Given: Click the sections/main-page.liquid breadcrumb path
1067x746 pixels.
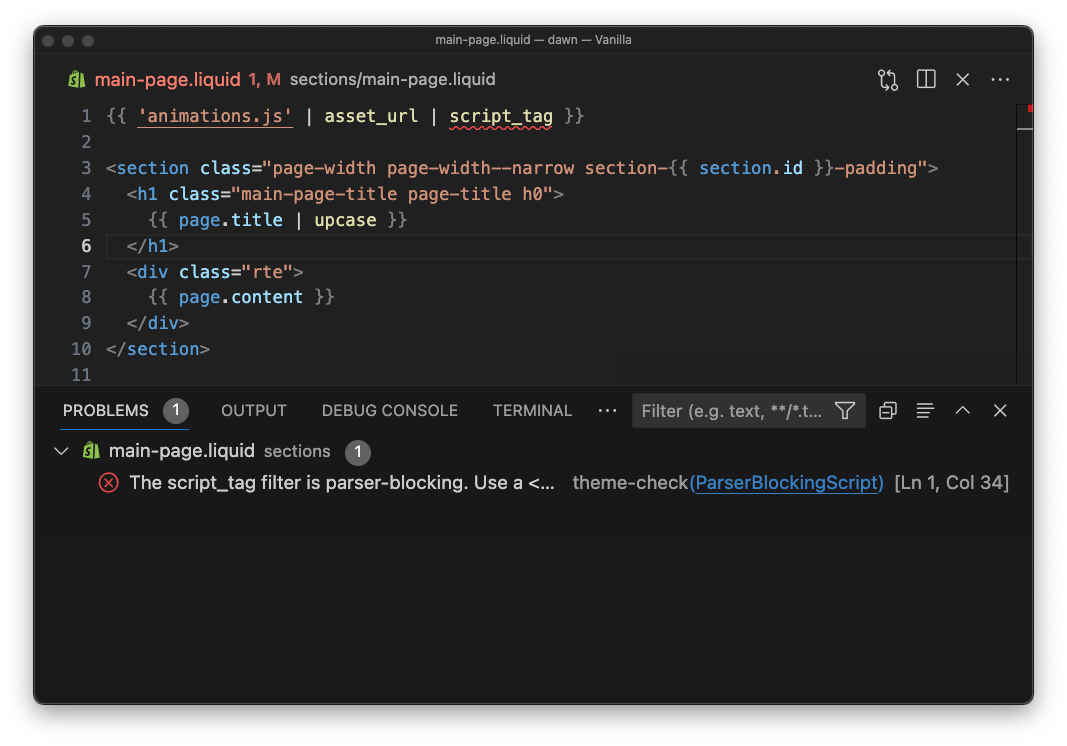Looking at the screenshot, I should pyautogui.click(x=392, y=80).
